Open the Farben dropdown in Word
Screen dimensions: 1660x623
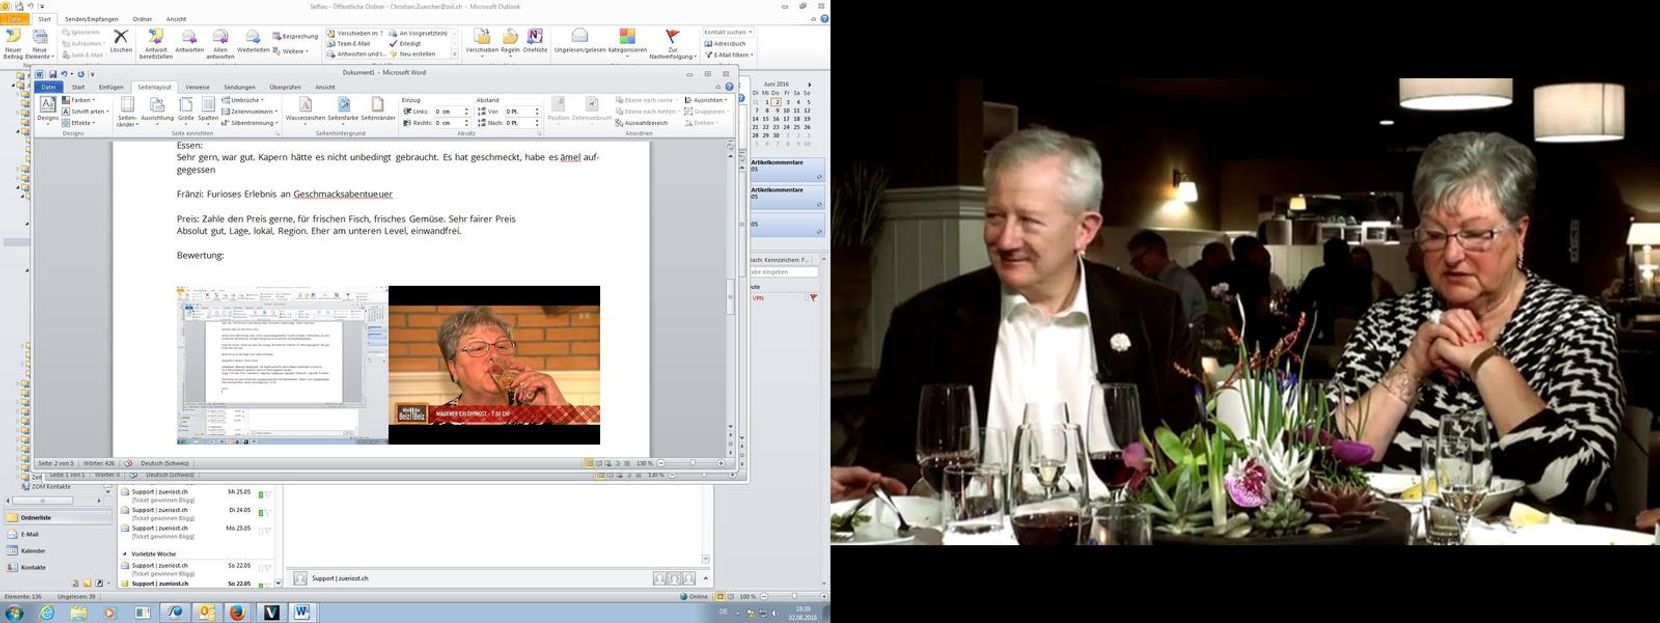pyautogui.click(x=78, y=100)
